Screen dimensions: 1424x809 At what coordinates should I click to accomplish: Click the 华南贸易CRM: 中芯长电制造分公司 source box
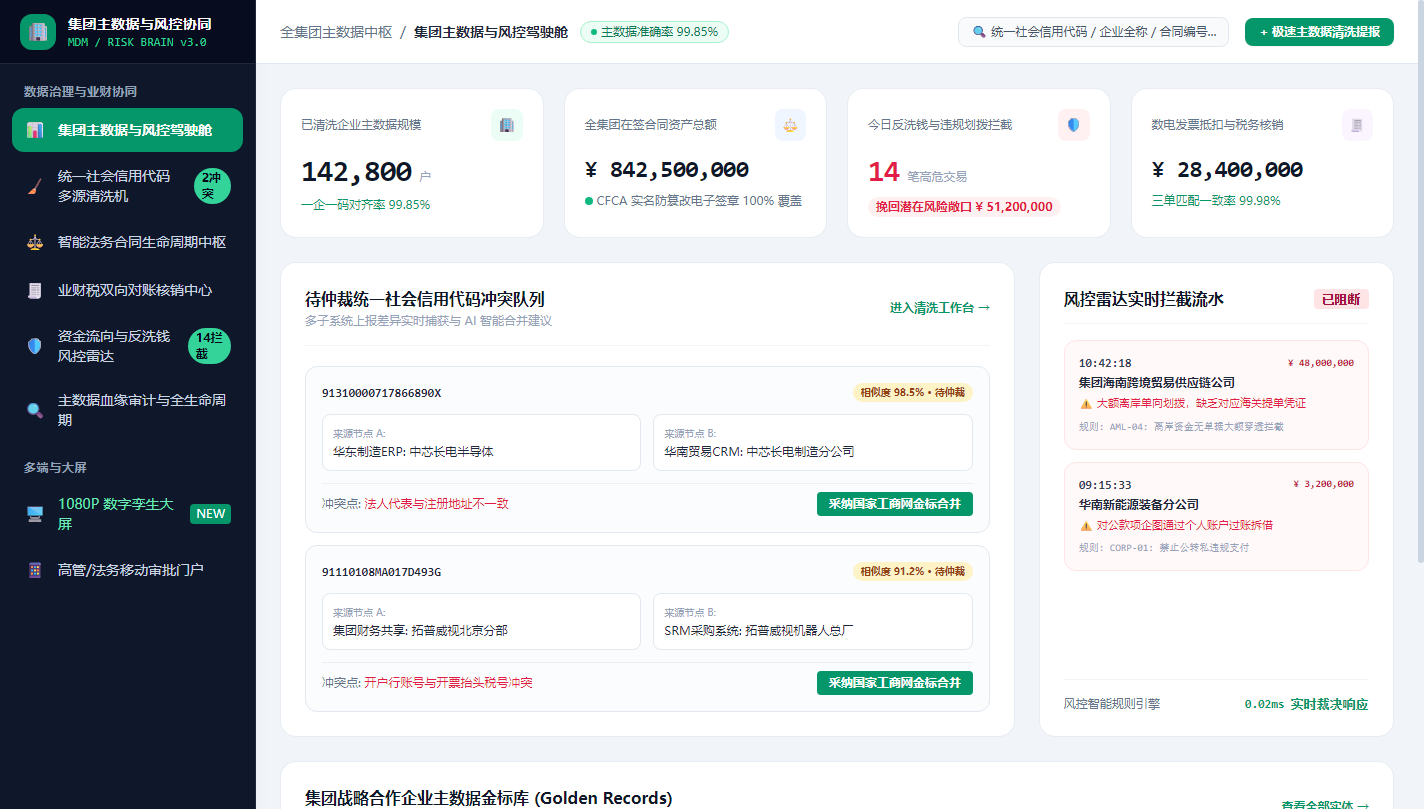click(813, 442)
